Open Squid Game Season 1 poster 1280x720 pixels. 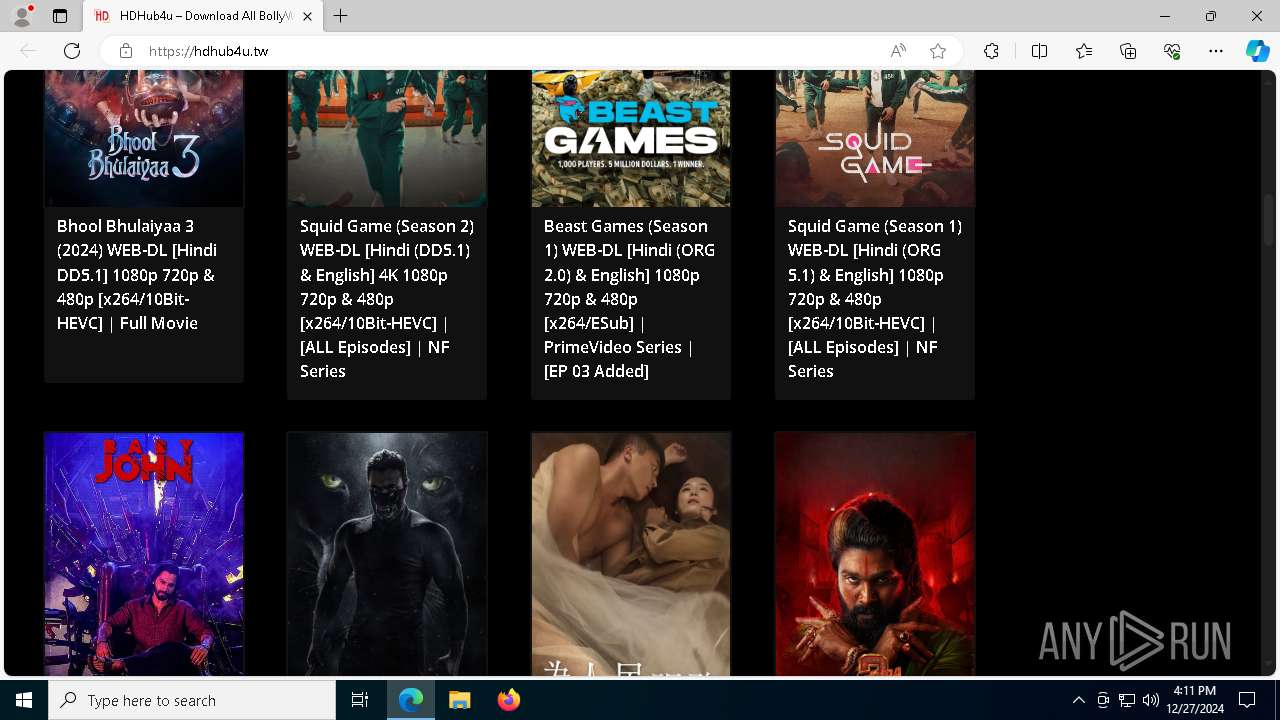[875, 138]
